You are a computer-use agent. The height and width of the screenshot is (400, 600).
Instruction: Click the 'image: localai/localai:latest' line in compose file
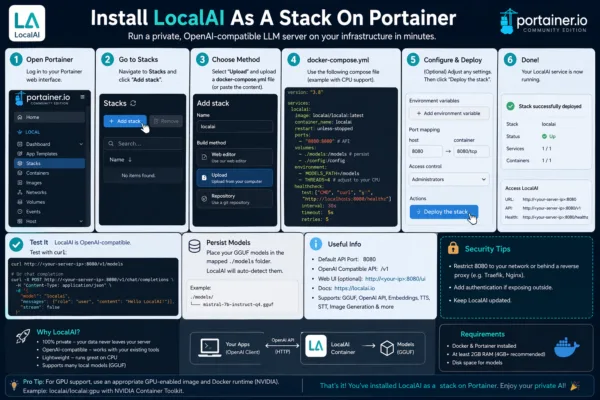329,115
